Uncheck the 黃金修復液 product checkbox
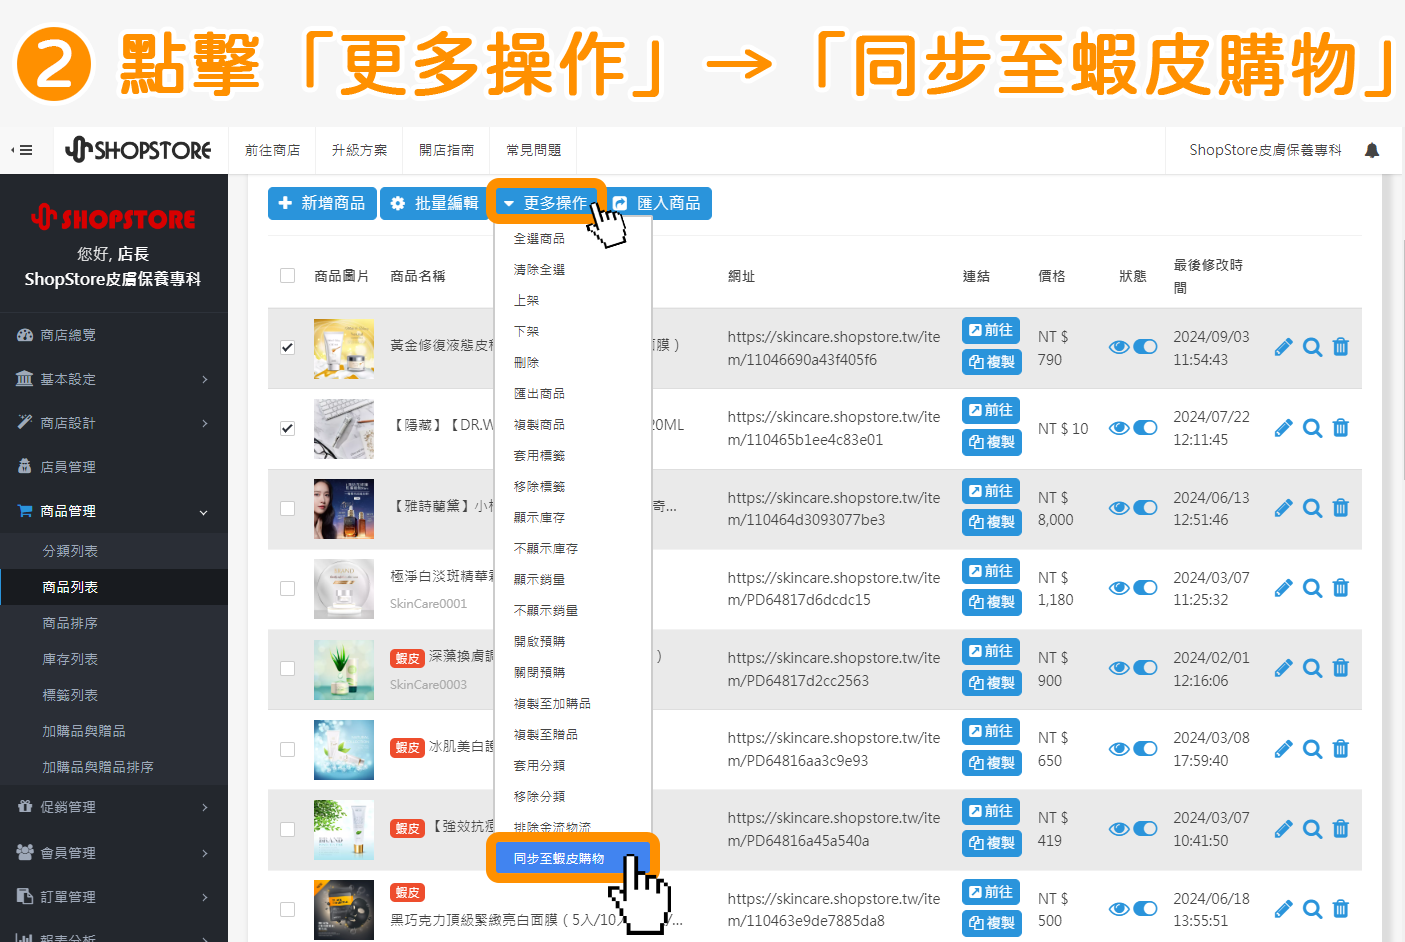Screen dimensions: 1405x942 pyautogui.click(x=288, y=347)
